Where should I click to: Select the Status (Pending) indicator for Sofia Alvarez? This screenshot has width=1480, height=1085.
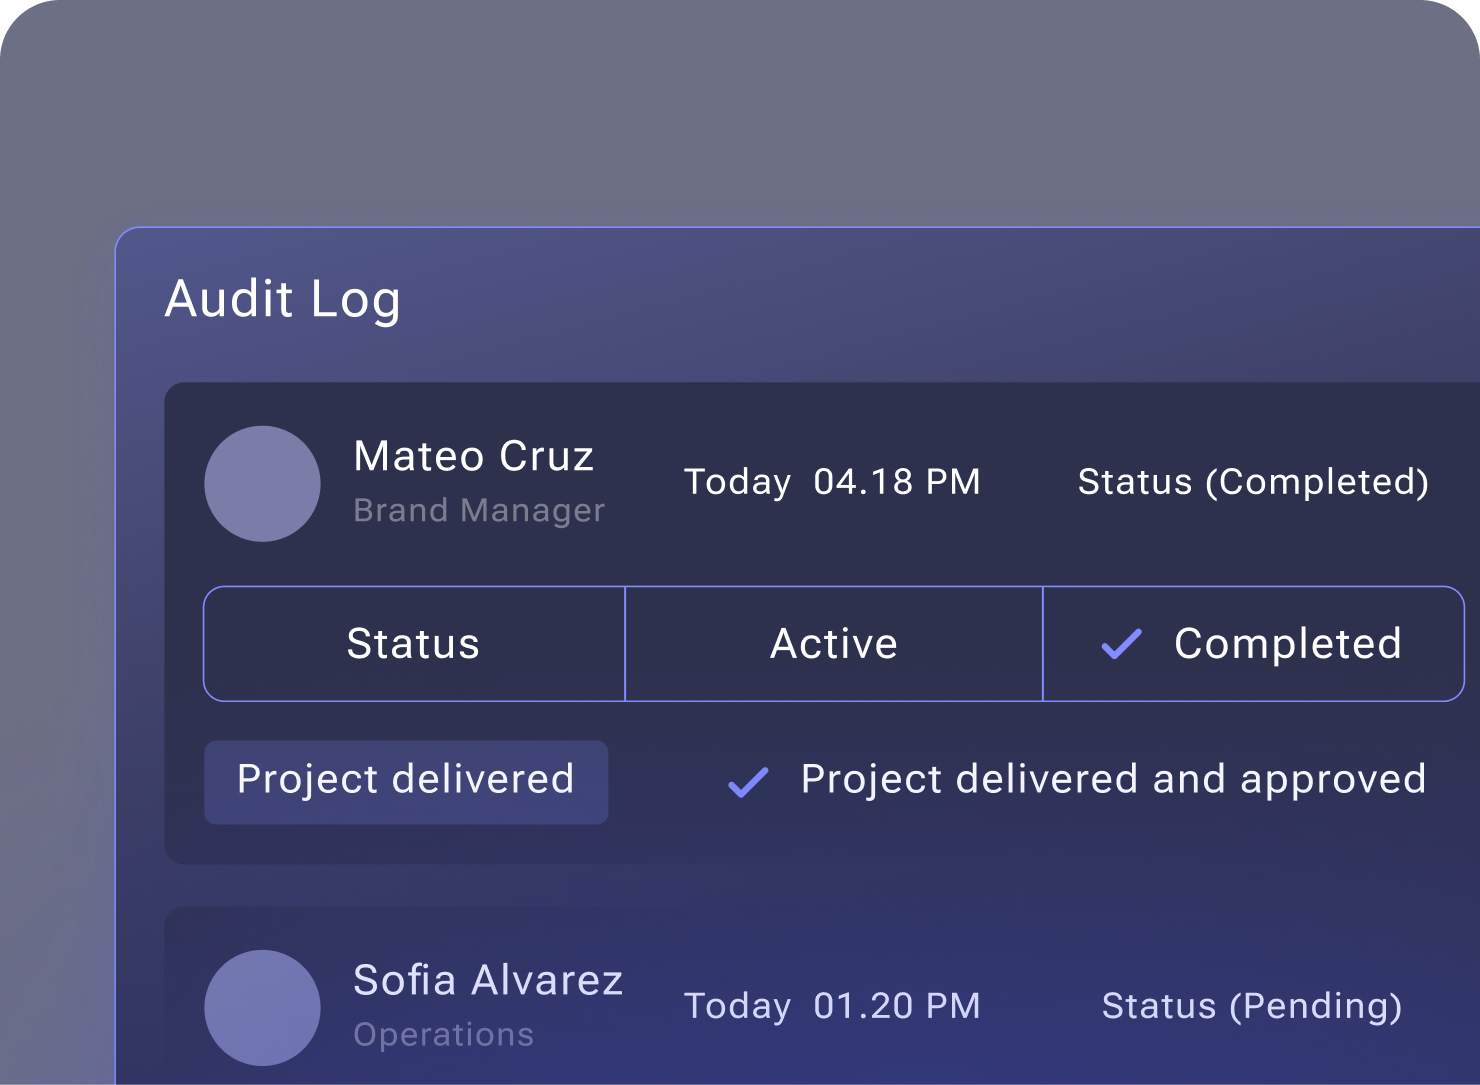tap(1251, 1007)
